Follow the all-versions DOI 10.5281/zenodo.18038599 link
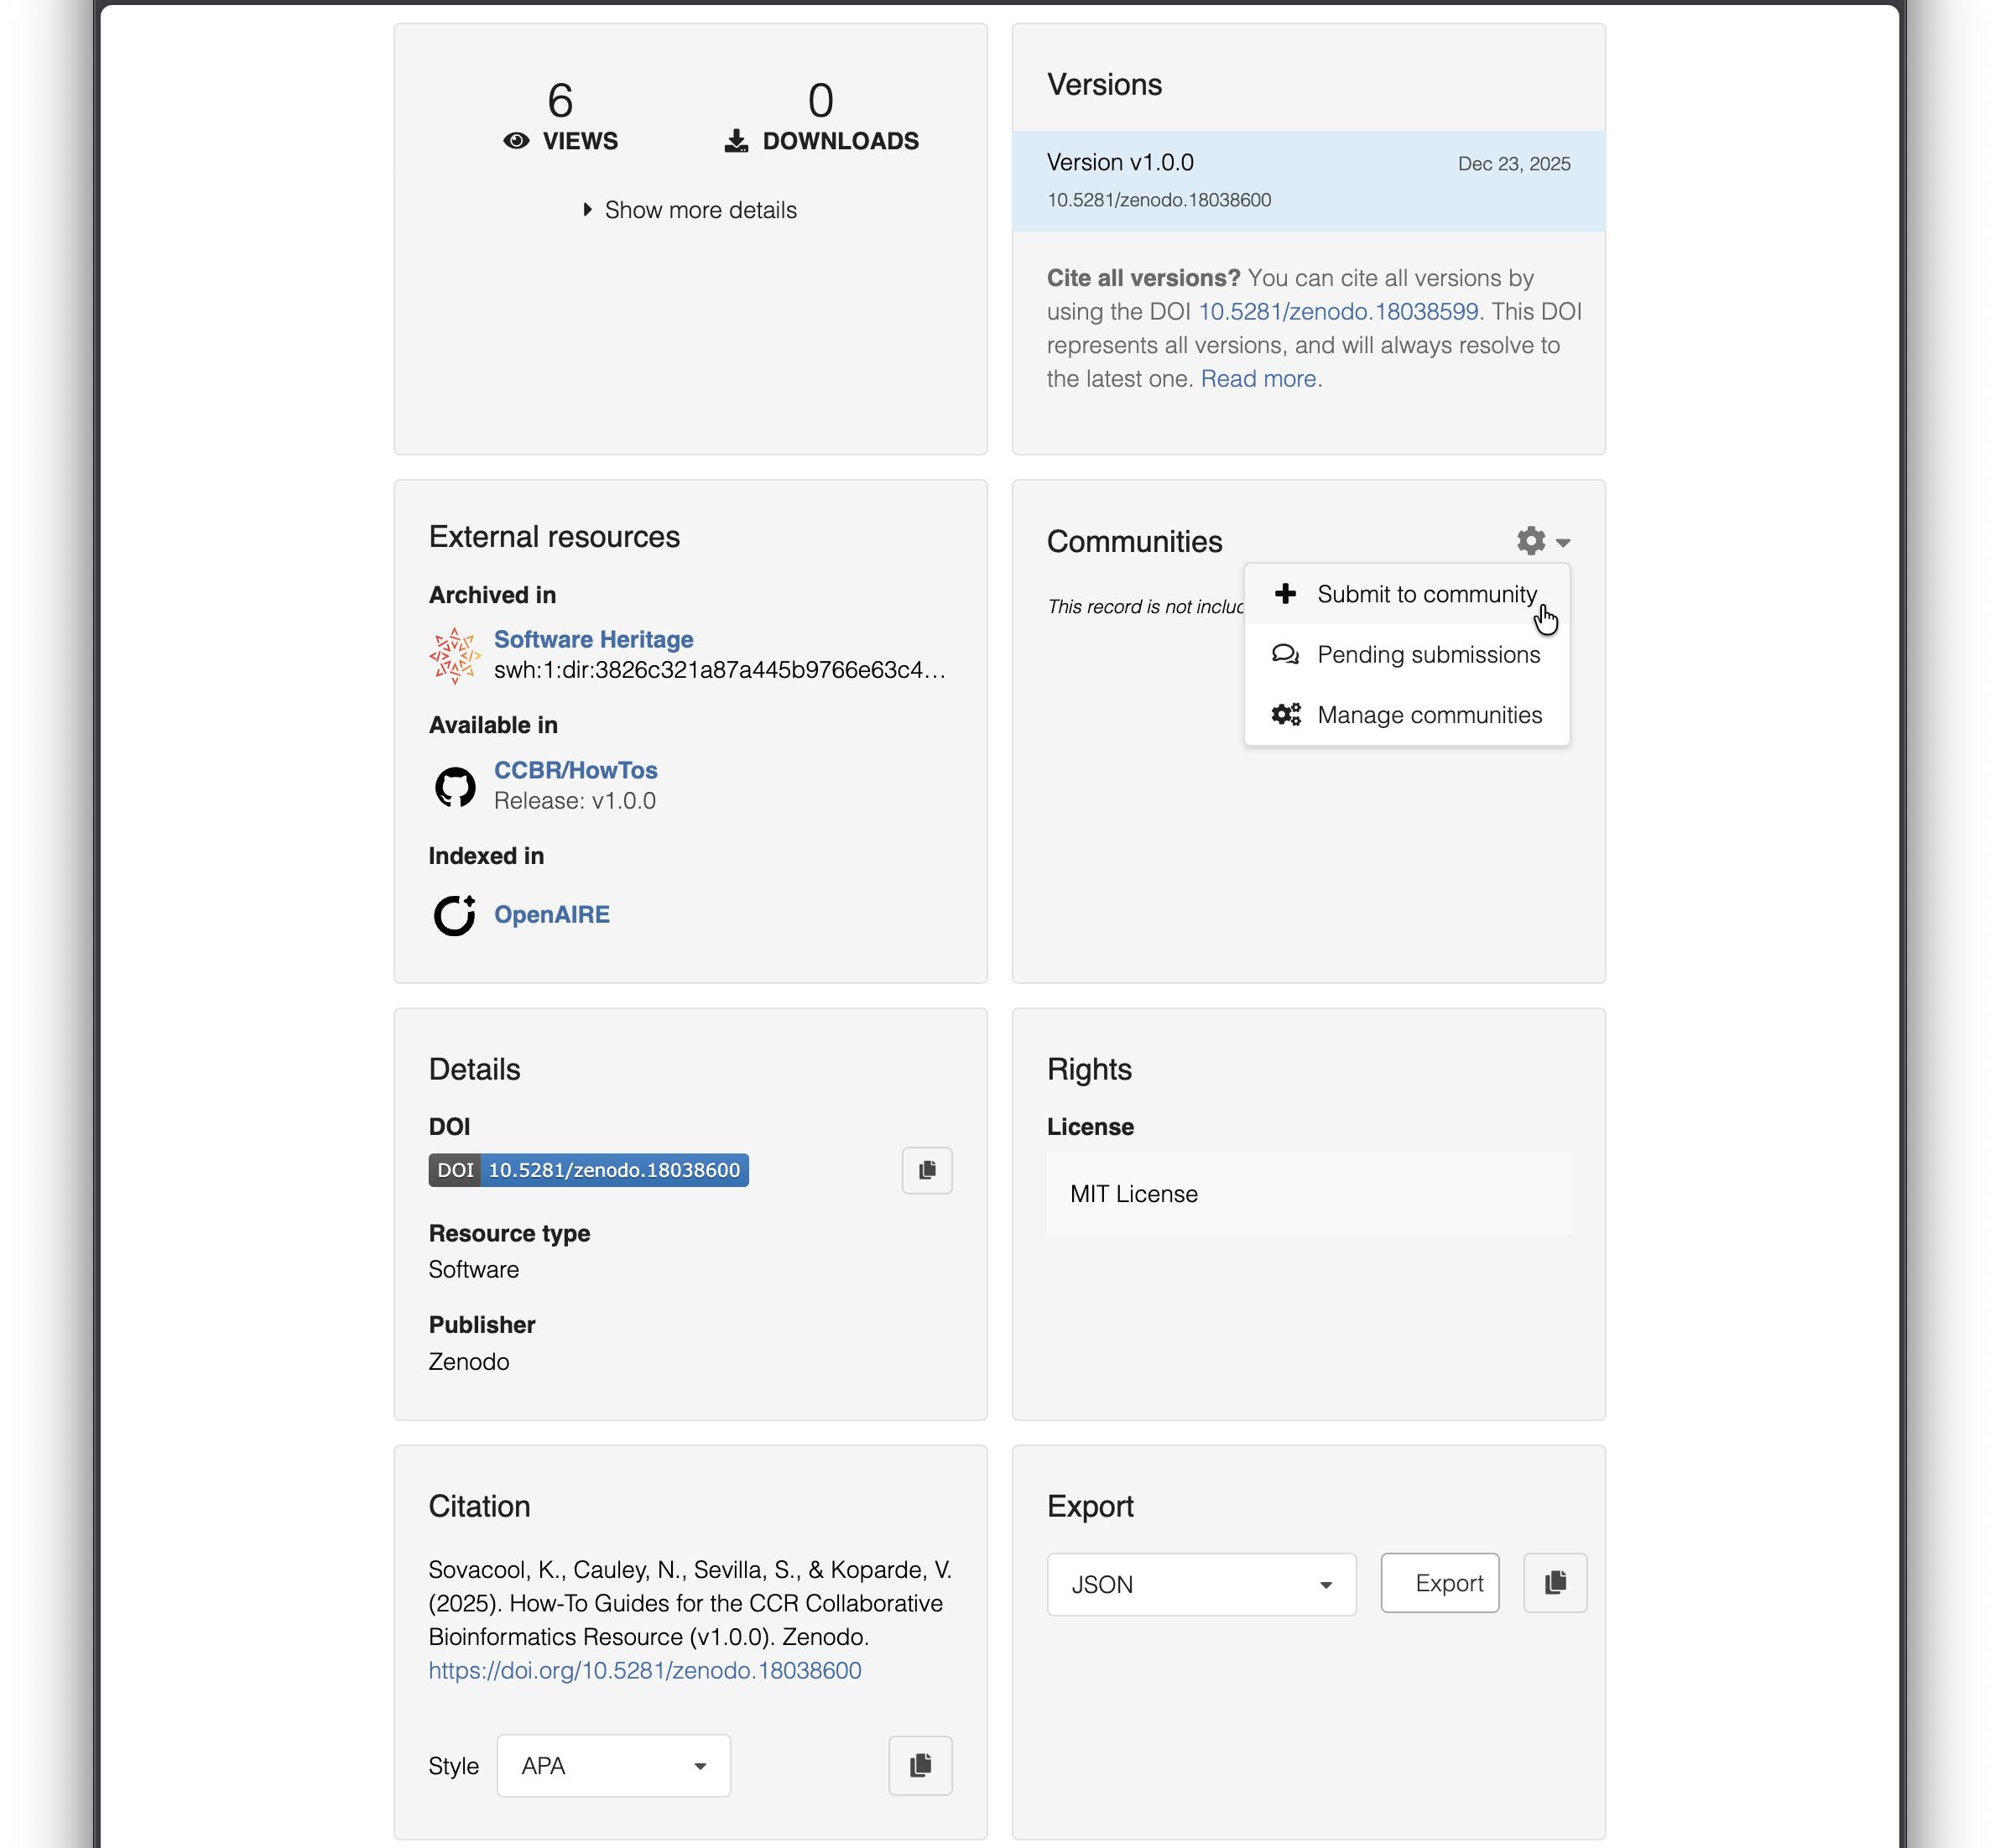The height and width of the screenshot is (1848, 2000). coord(1338,311)
